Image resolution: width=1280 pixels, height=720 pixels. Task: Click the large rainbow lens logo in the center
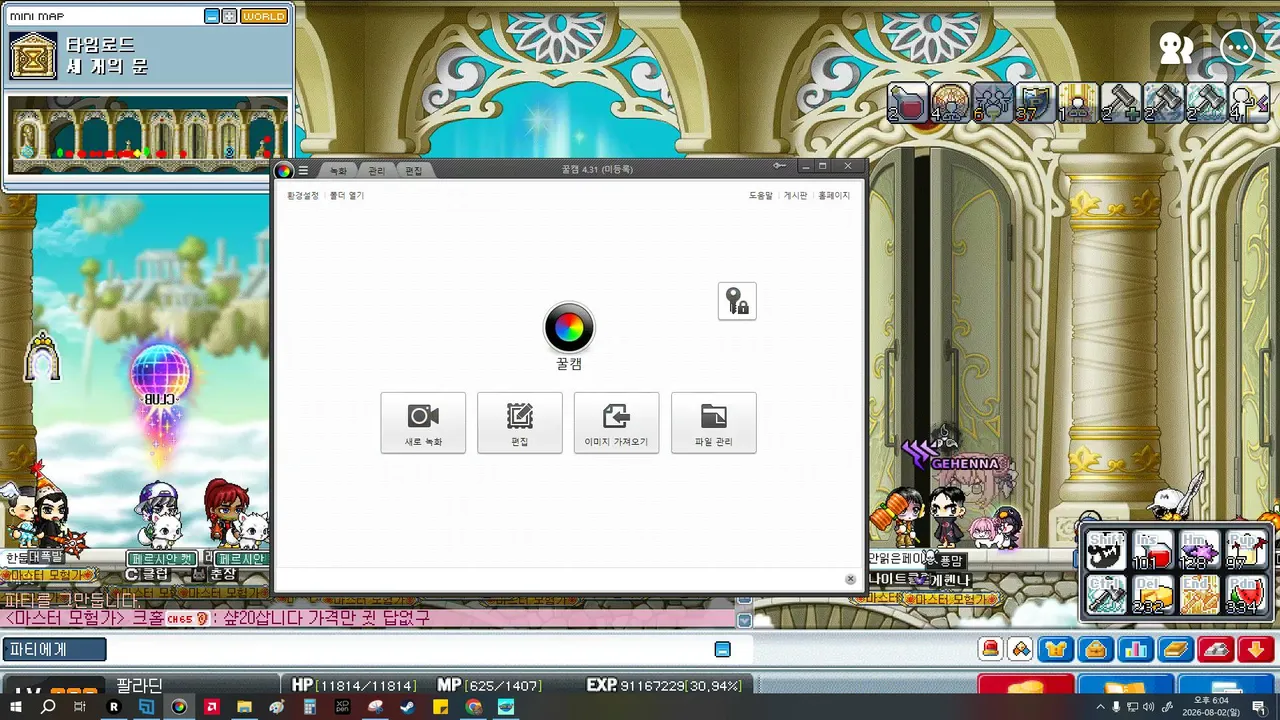tap(569, 327)
